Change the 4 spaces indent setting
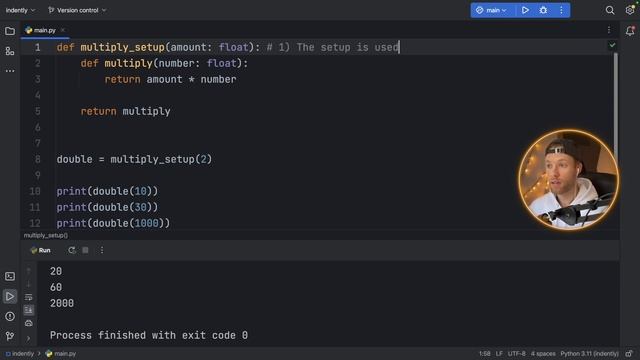The image size is (640, 360). click(x=543, y=354)
